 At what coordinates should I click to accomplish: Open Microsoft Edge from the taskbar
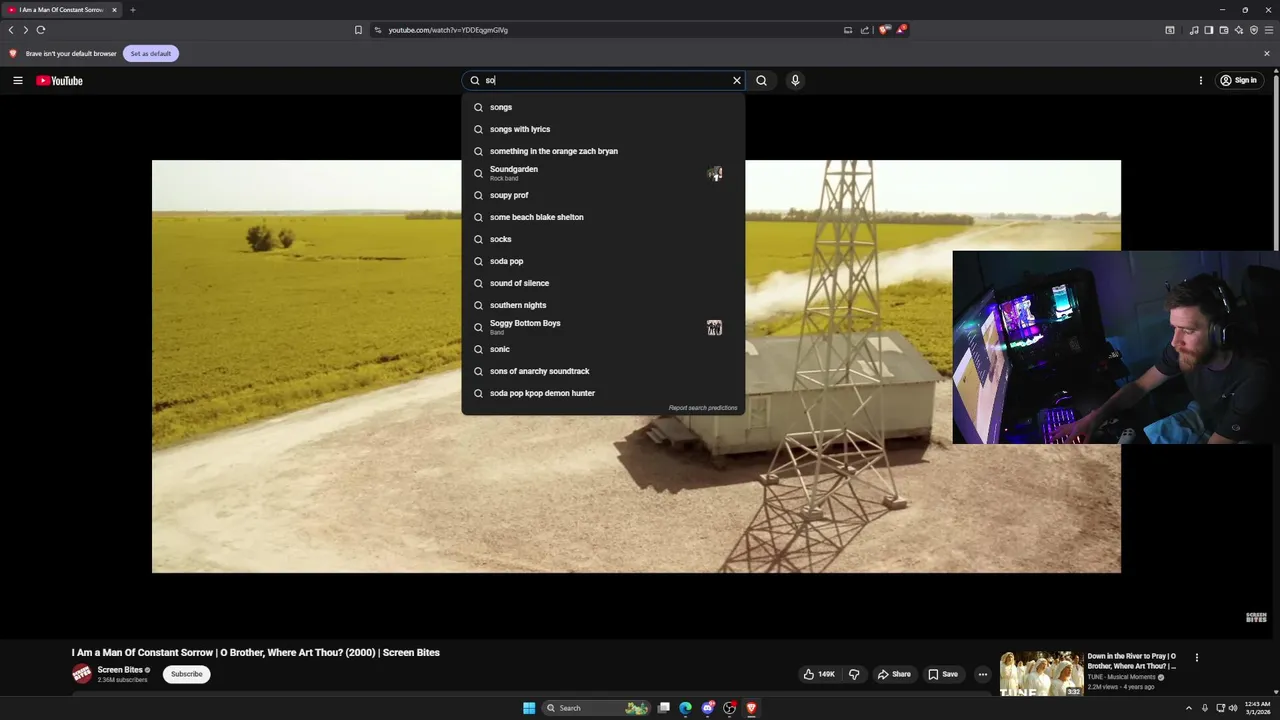(x=685, y=708)
